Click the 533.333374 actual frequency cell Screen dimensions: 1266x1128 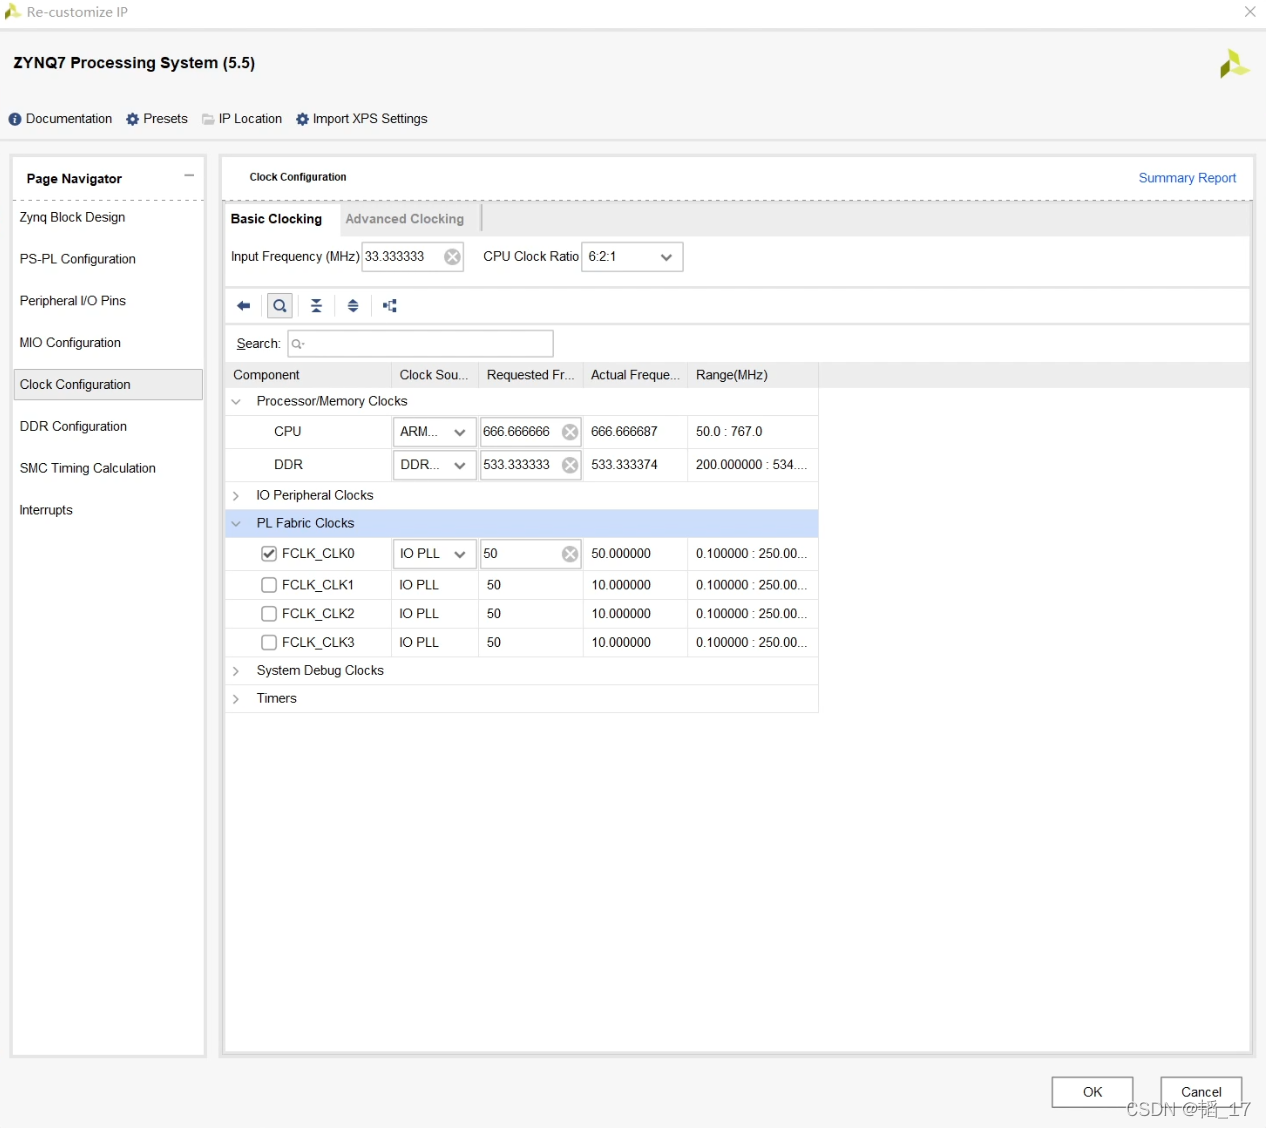(x=635, y=465)
